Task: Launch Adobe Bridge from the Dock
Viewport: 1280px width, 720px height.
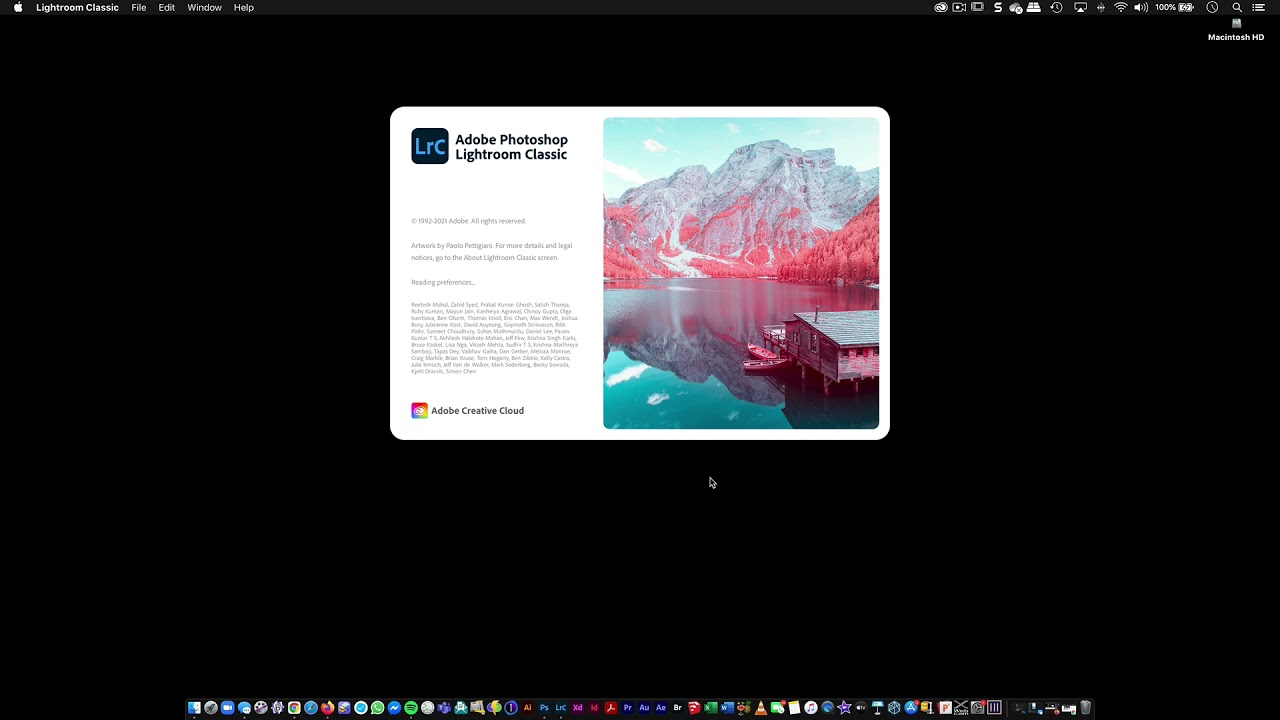Action: 678,708
